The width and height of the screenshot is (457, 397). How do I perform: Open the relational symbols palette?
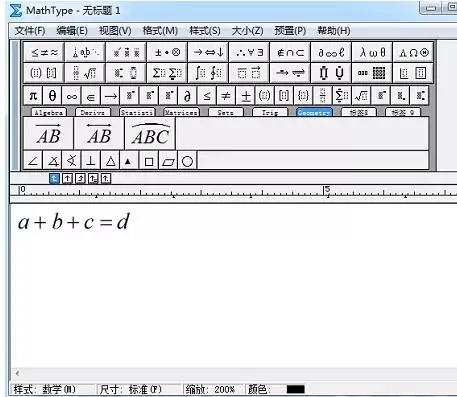pos(44,52)
